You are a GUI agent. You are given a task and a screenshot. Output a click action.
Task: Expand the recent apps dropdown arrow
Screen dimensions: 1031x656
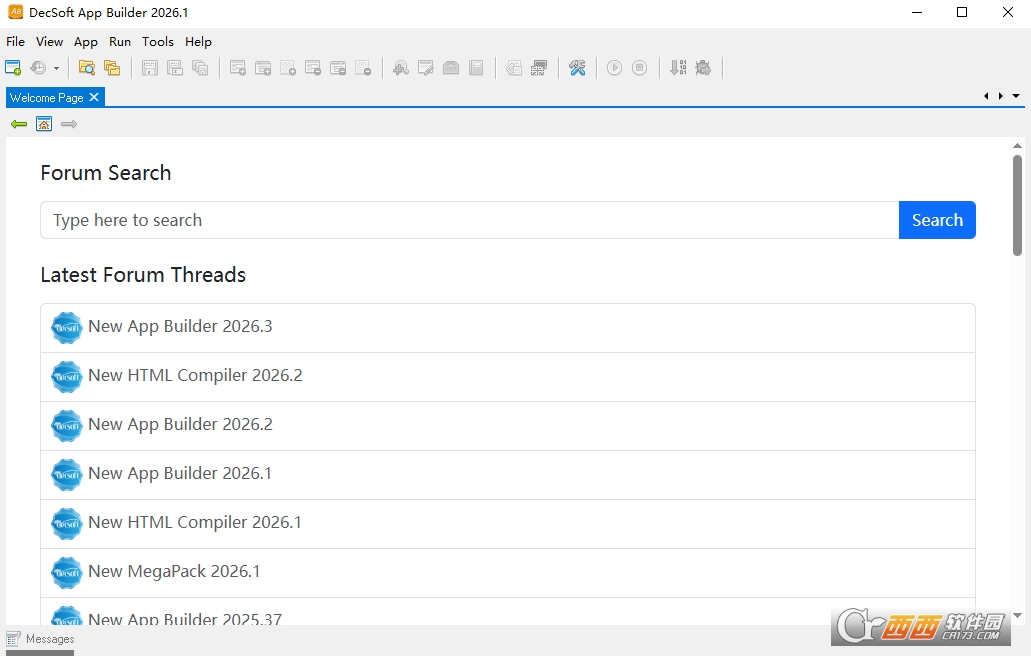point(57,68)
